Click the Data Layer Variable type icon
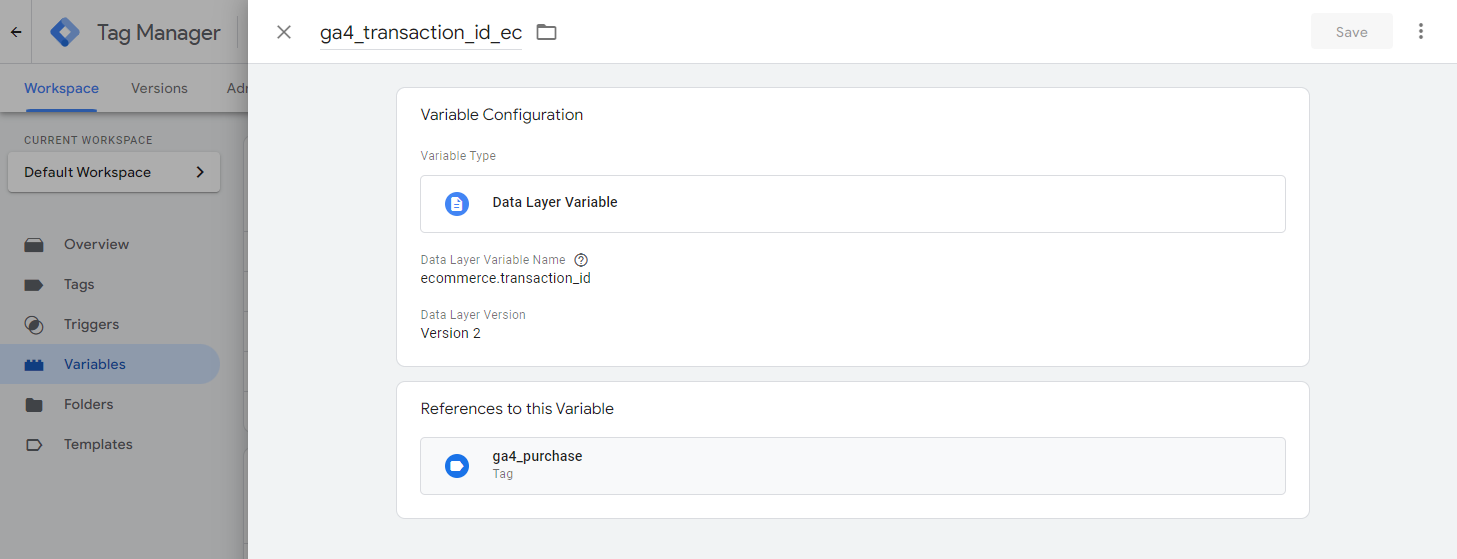1457x559 pixels. [456, 204]
